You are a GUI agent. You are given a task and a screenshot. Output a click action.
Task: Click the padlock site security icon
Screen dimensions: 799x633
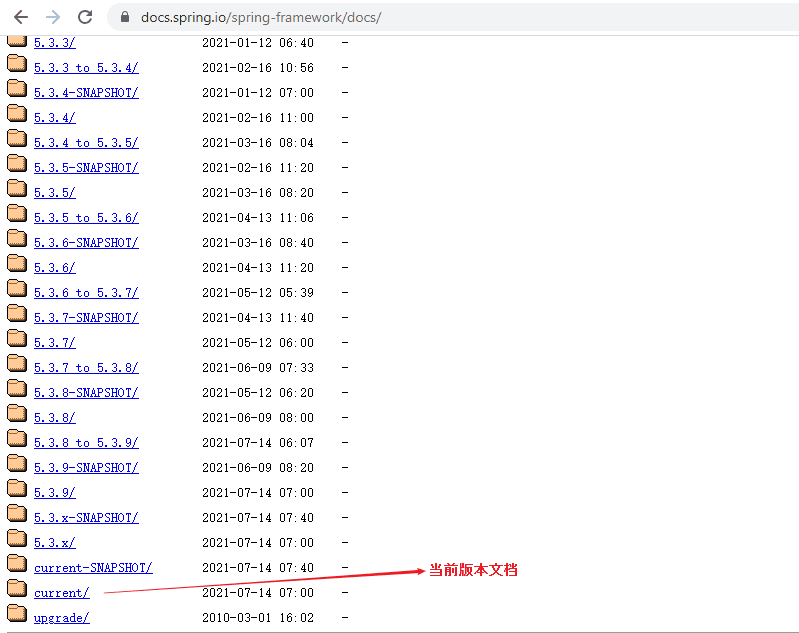coord(125,18)
